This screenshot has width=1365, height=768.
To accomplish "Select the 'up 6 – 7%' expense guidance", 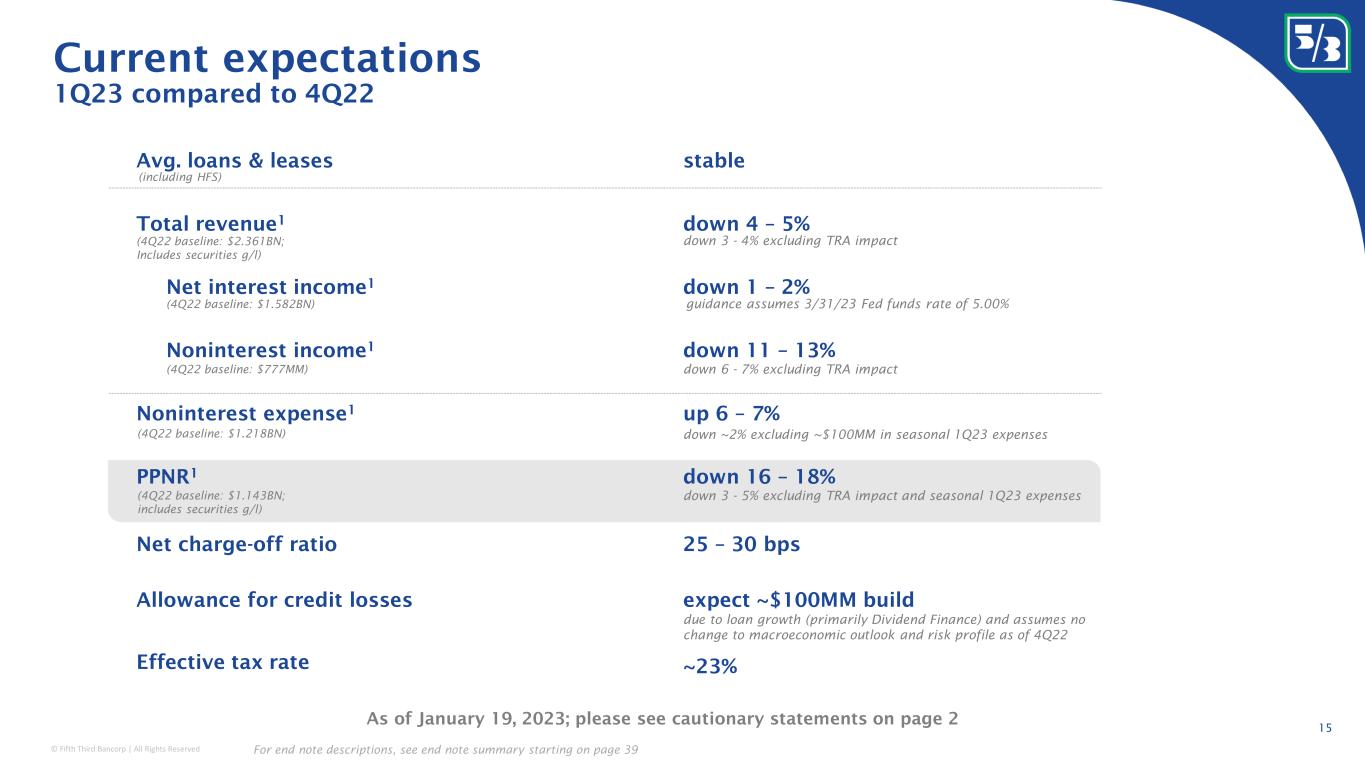I will click(x=731, y=414).
